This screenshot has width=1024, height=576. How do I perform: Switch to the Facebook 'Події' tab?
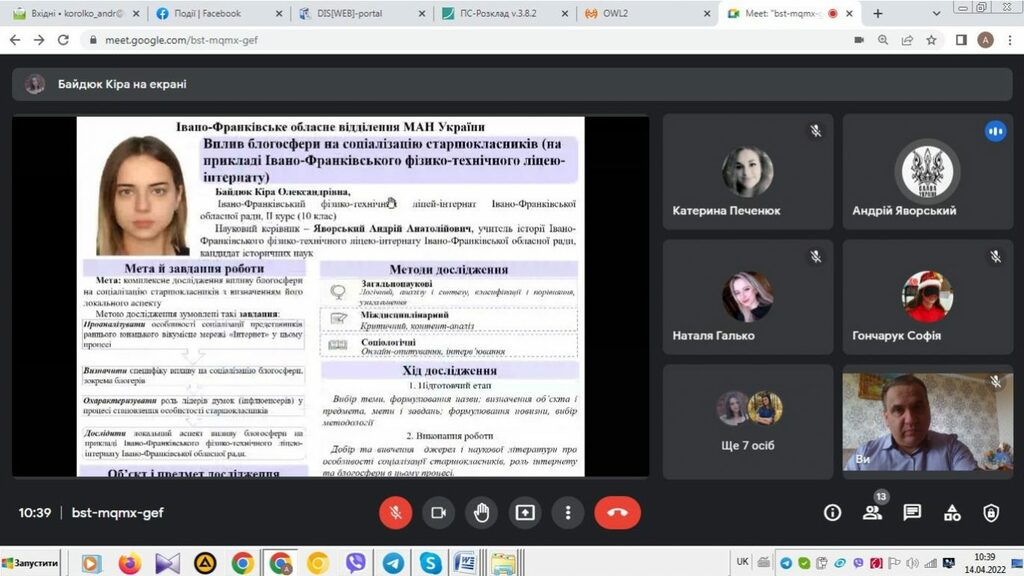[x=214, y=14]
